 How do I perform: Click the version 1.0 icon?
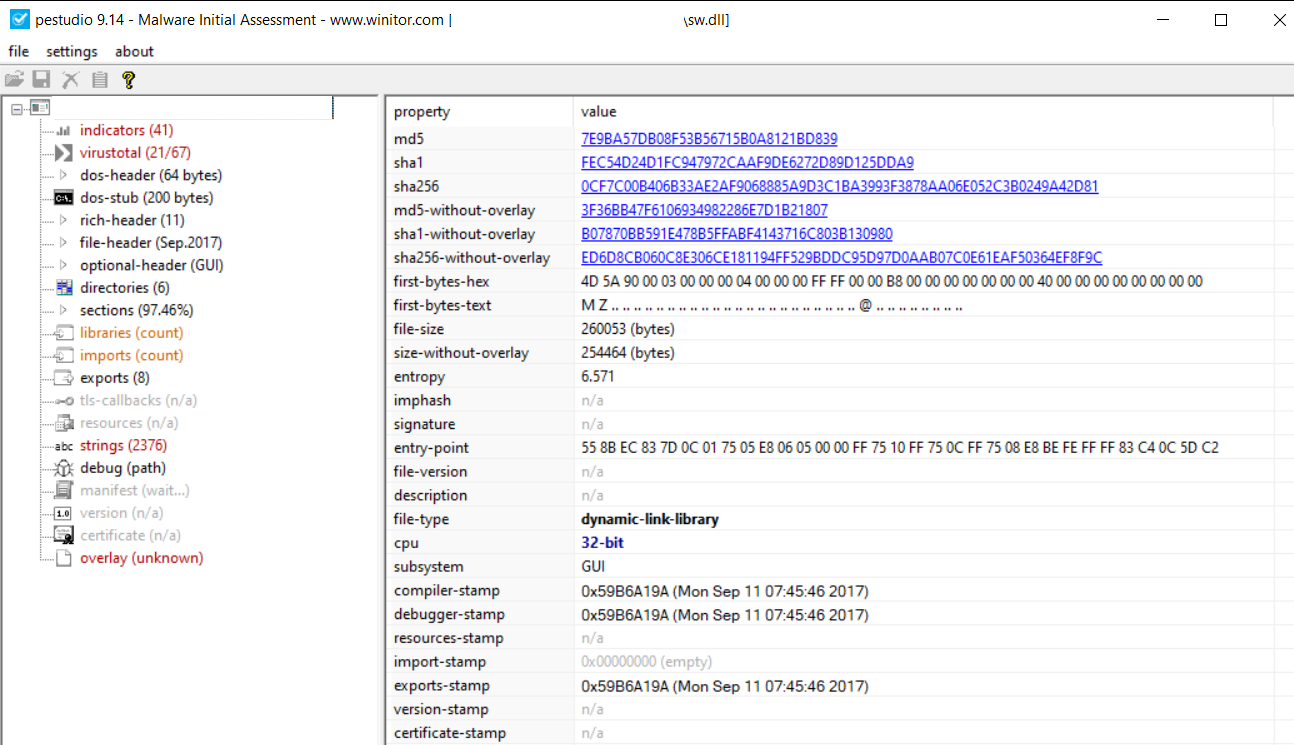pyautogui.click(x=64, y=513)
